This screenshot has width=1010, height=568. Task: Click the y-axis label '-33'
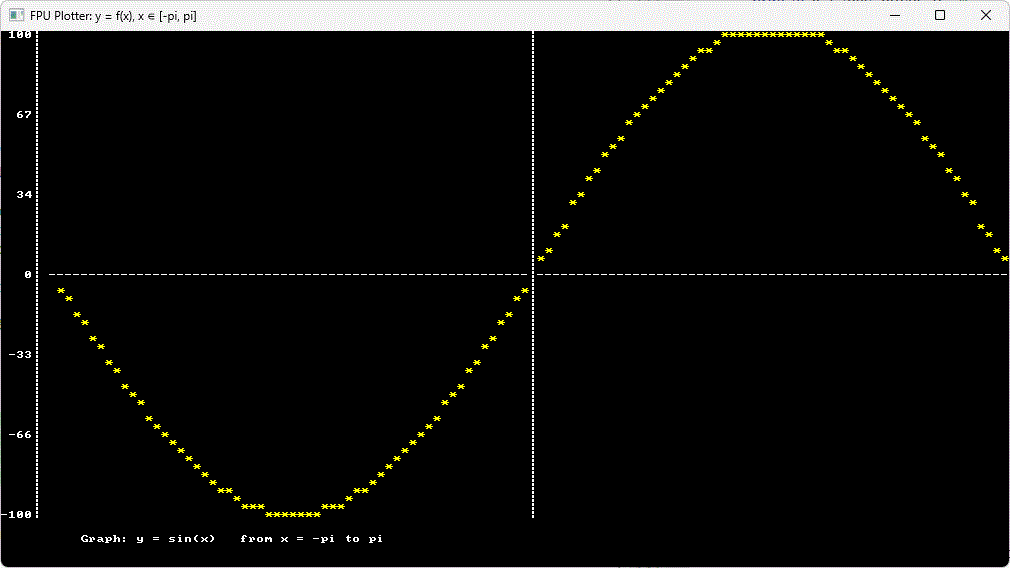(20, 355)
